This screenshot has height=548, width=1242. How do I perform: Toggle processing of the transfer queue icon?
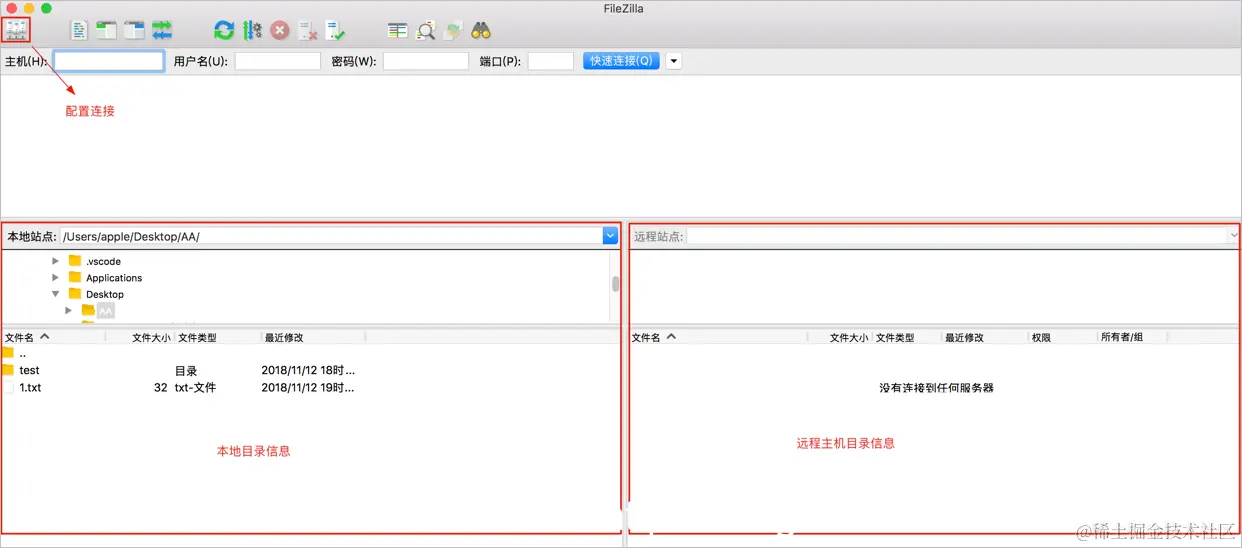pos(252,30)
